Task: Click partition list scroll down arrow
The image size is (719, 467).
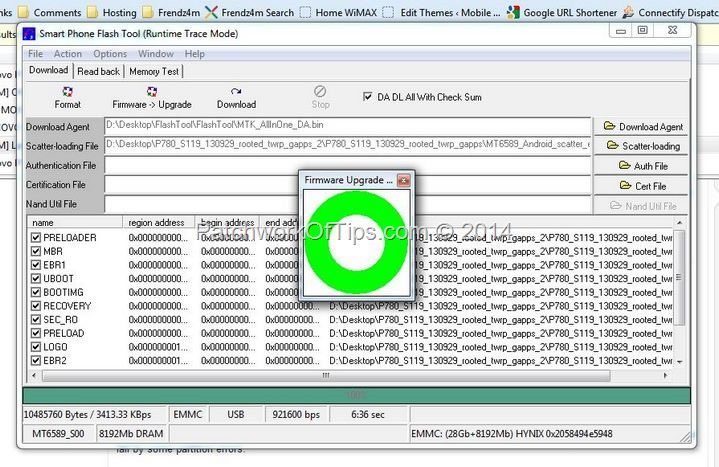Action: click(x=680, y=362)
